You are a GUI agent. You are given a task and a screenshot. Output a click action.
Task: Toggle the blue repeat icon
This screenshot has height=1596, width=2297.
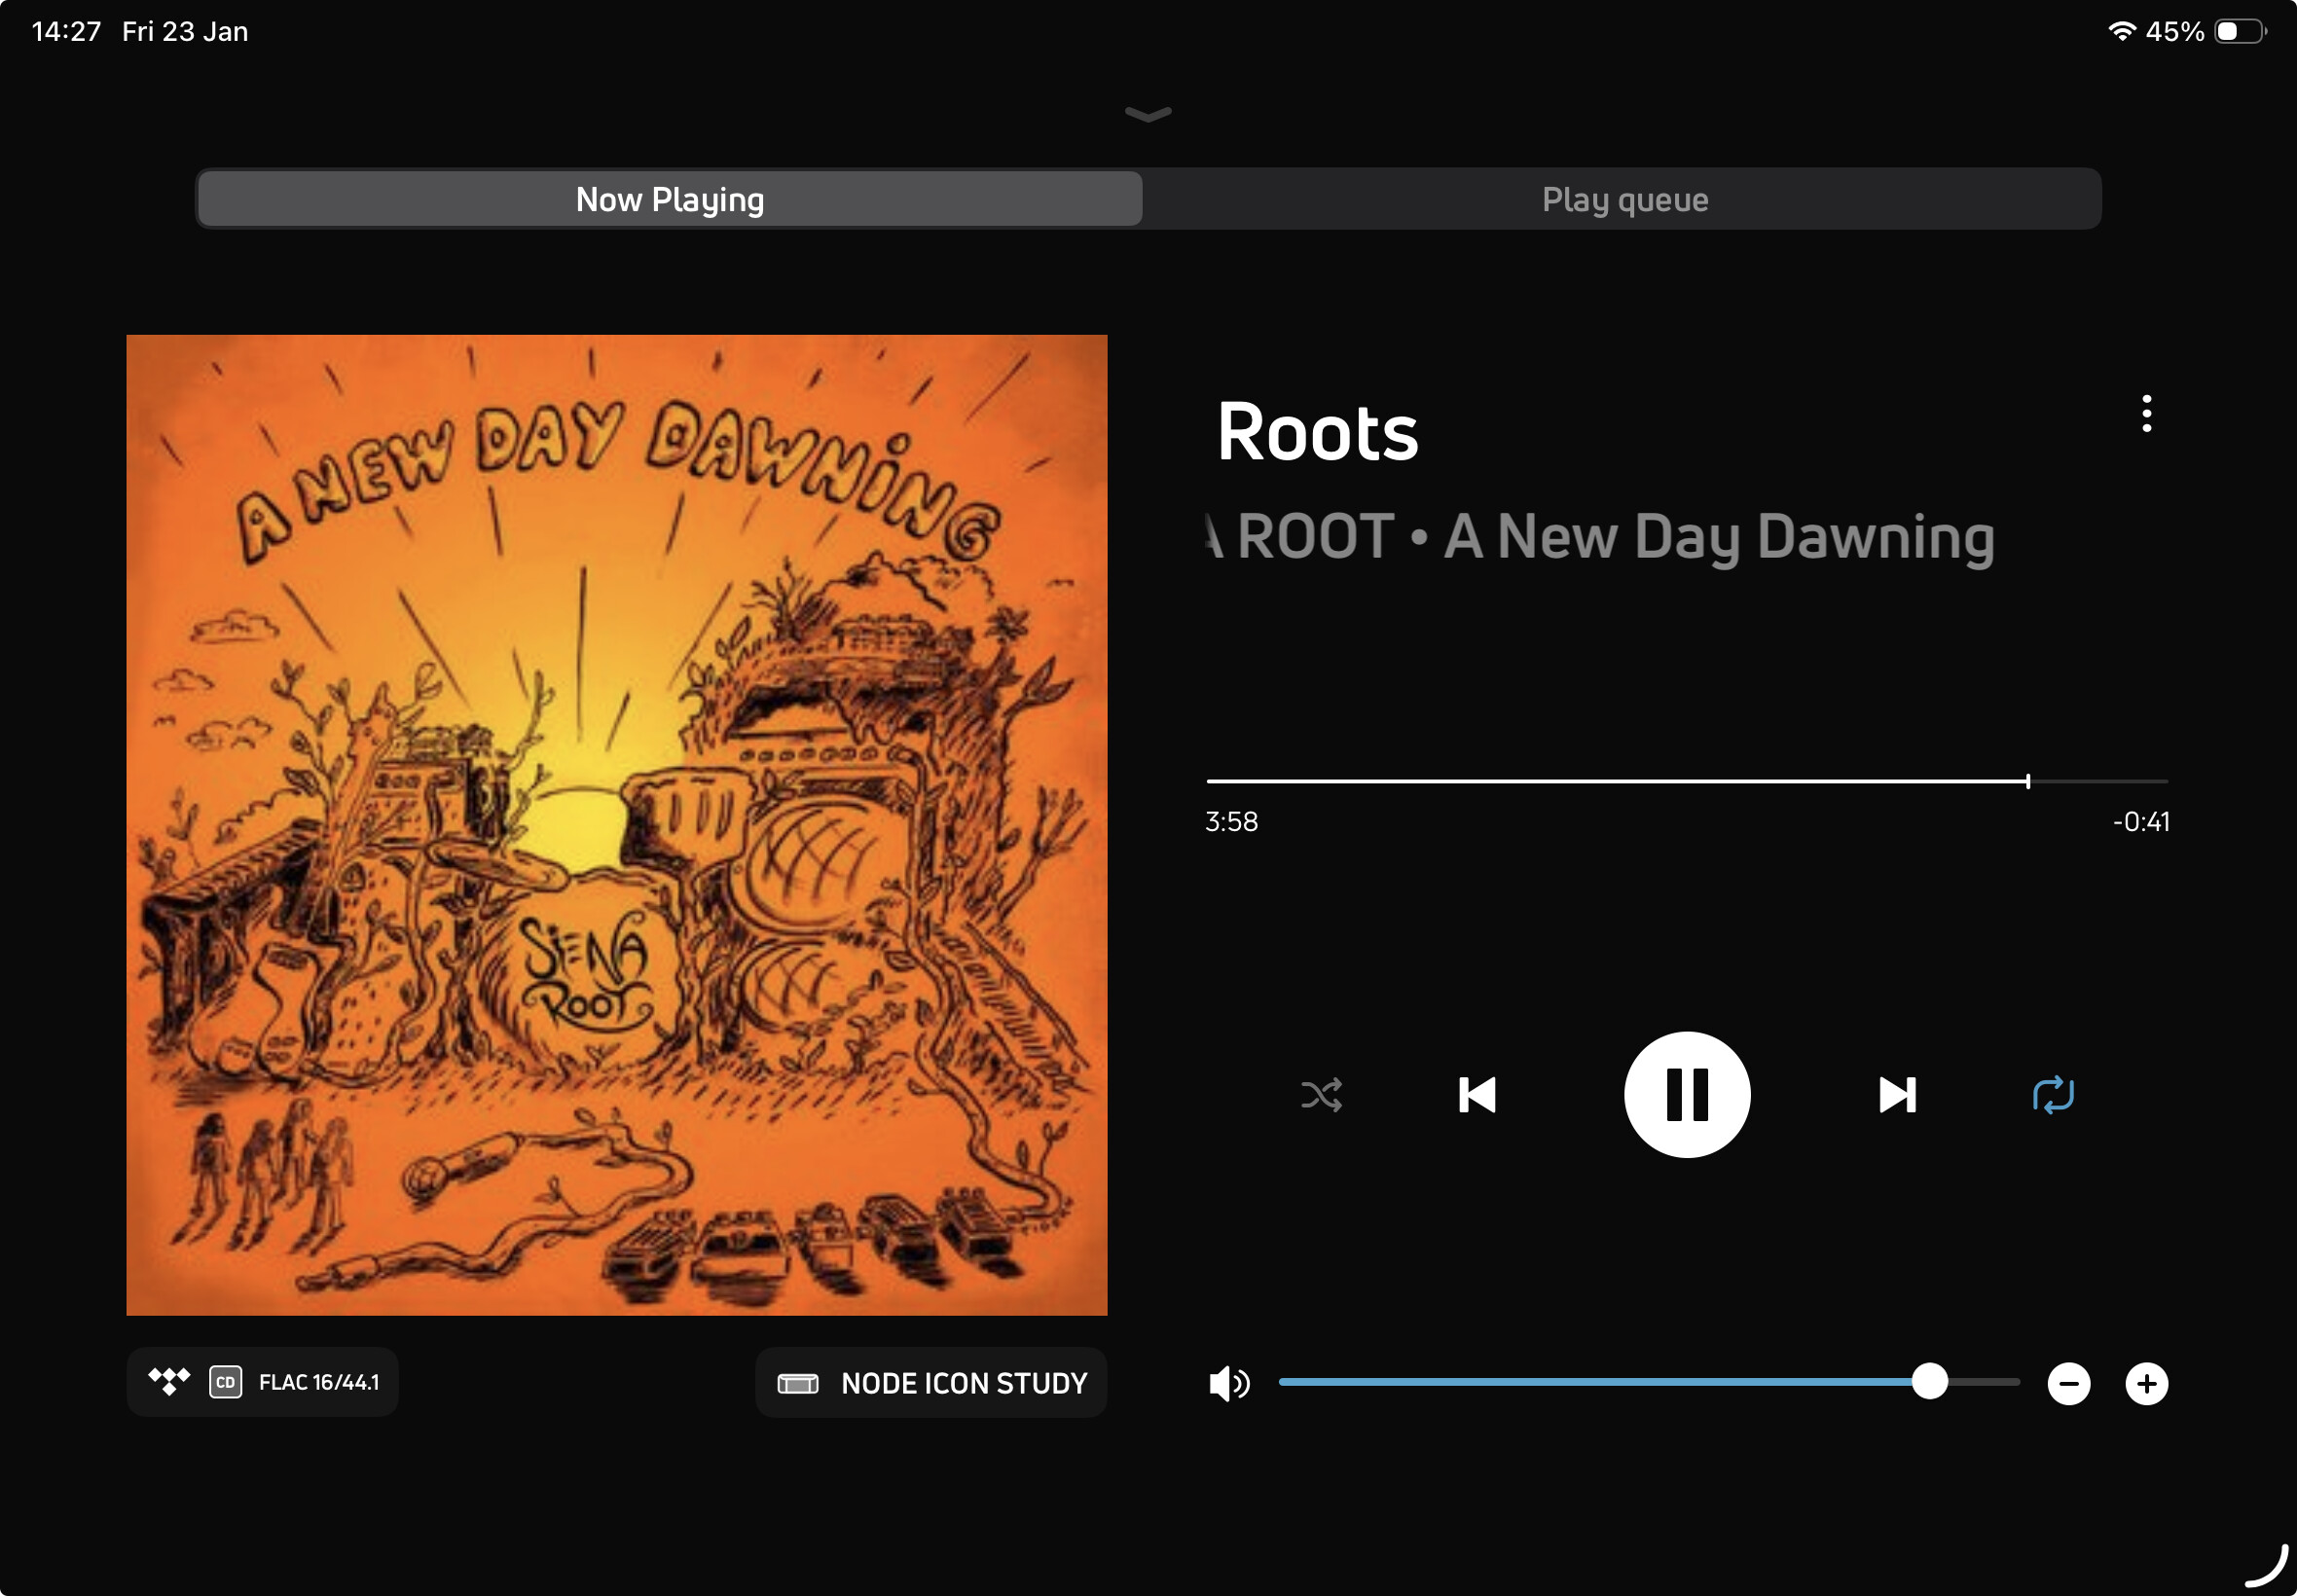(x=2053, y=1095)
